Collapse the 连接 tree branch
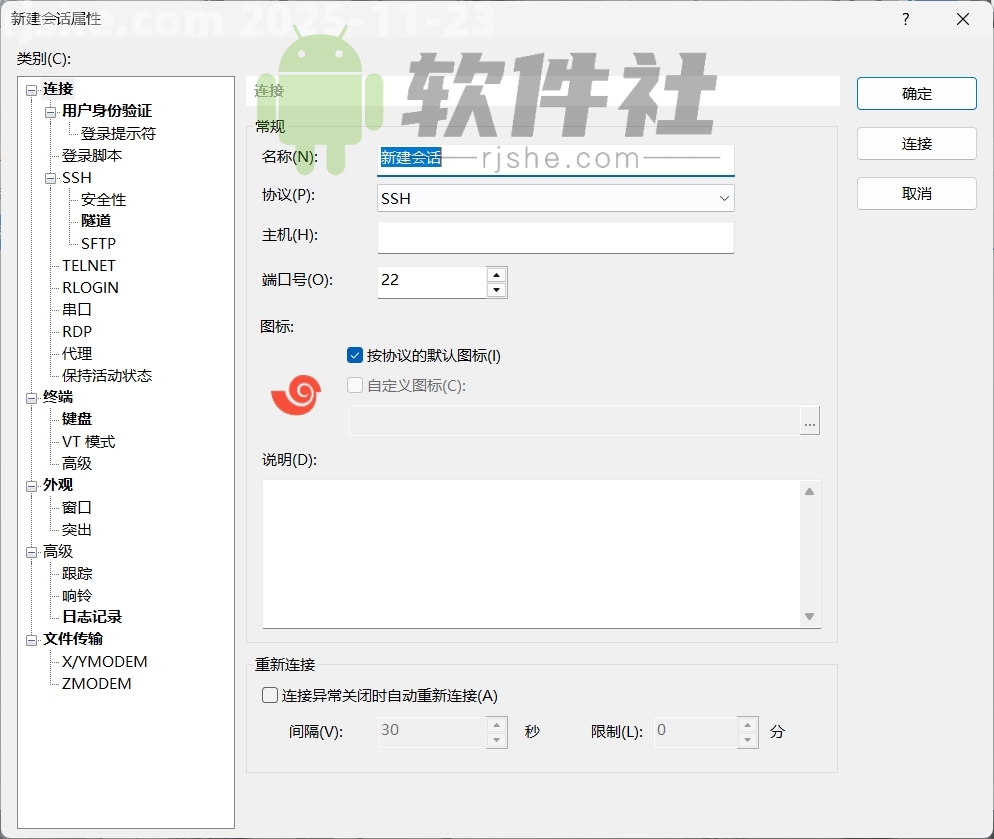Viewport: 994px width, 839px height. tap(30, 89)
